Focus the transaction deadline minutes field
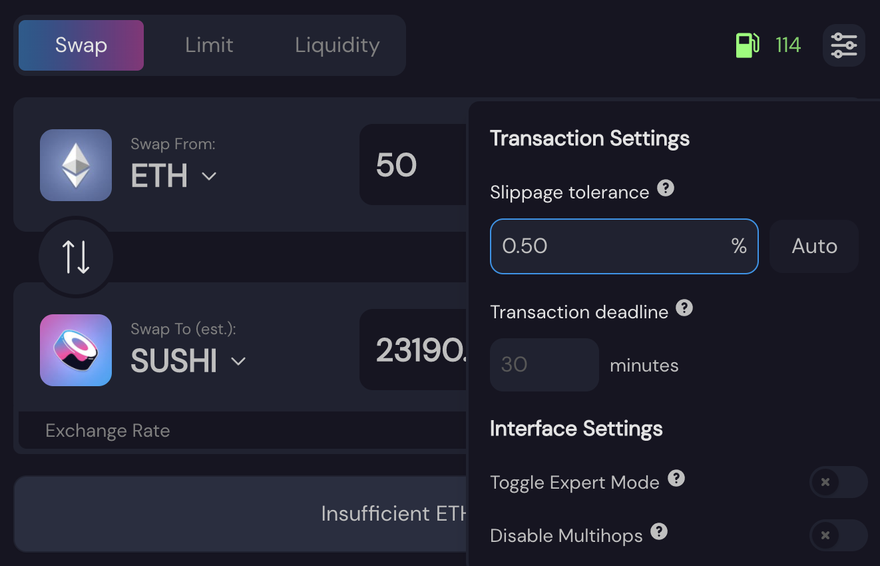Viewport: 880px width, 566px height. pyautogui.click(x=544, y=365)
